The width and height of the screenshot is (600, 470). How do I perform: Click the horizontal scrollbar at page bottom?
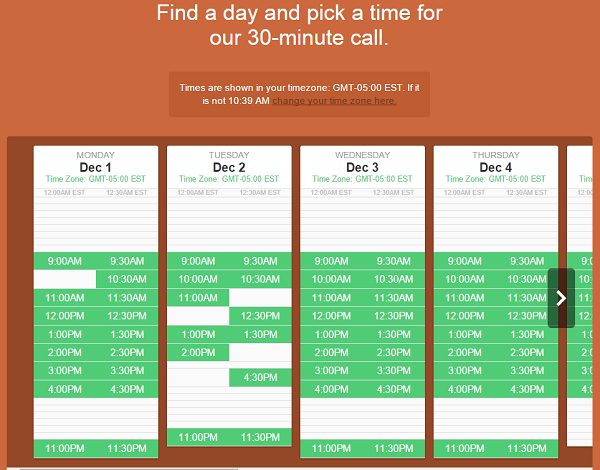click(x=129, y=469)
